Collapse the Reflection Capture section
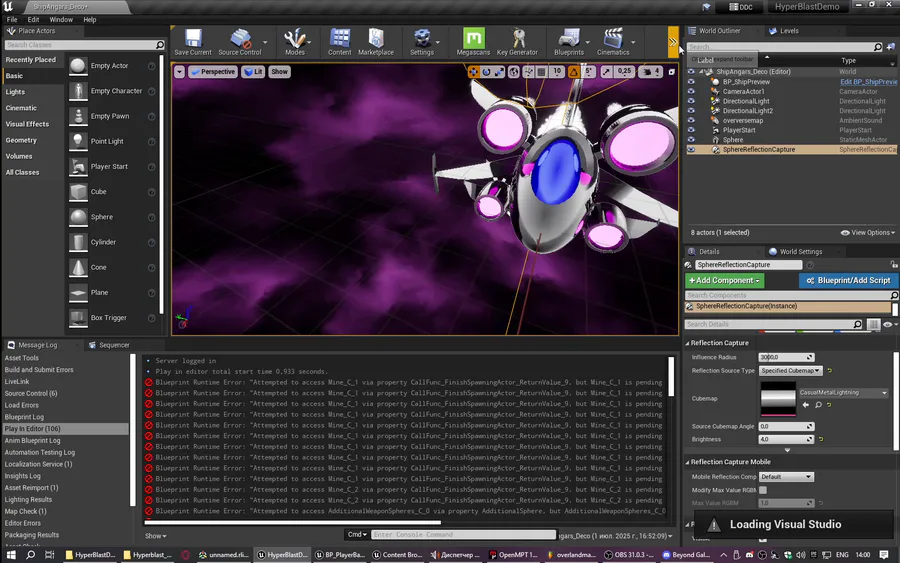Screen dimensions: 900x563 point(687,343)
